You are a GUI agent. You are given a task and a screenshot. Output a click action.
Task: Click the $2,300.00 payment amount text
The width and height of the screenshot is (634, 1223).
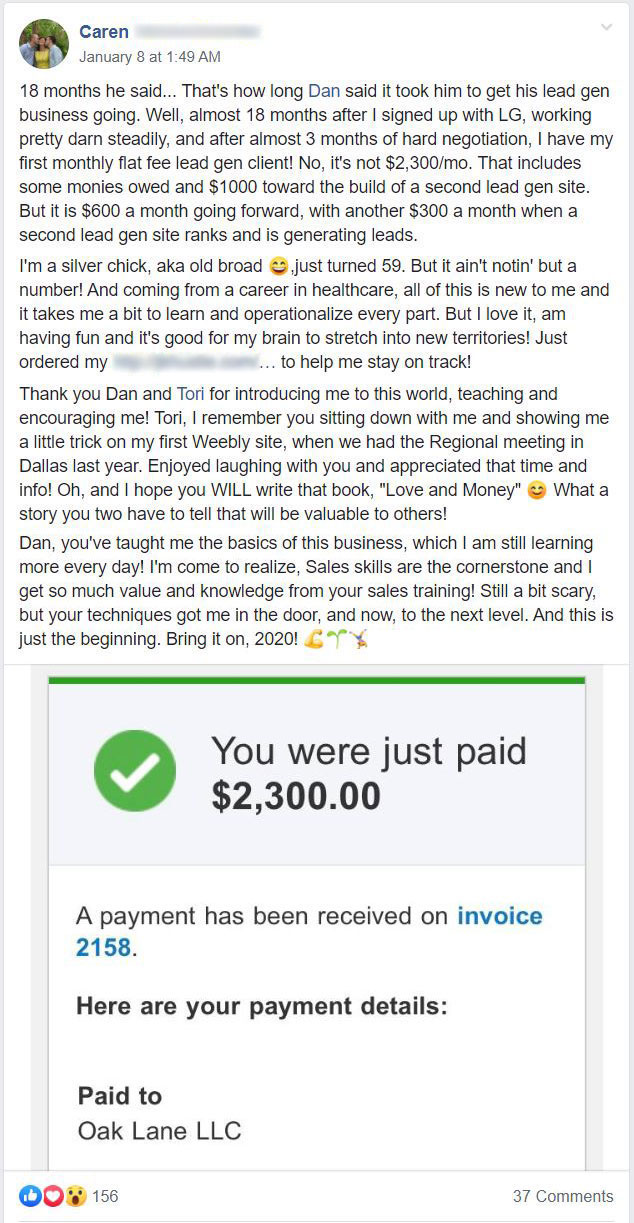296,796
